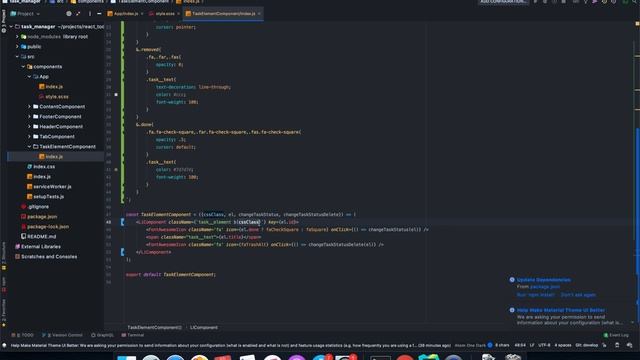Click 'Don't ask again' link

[578, 295]
